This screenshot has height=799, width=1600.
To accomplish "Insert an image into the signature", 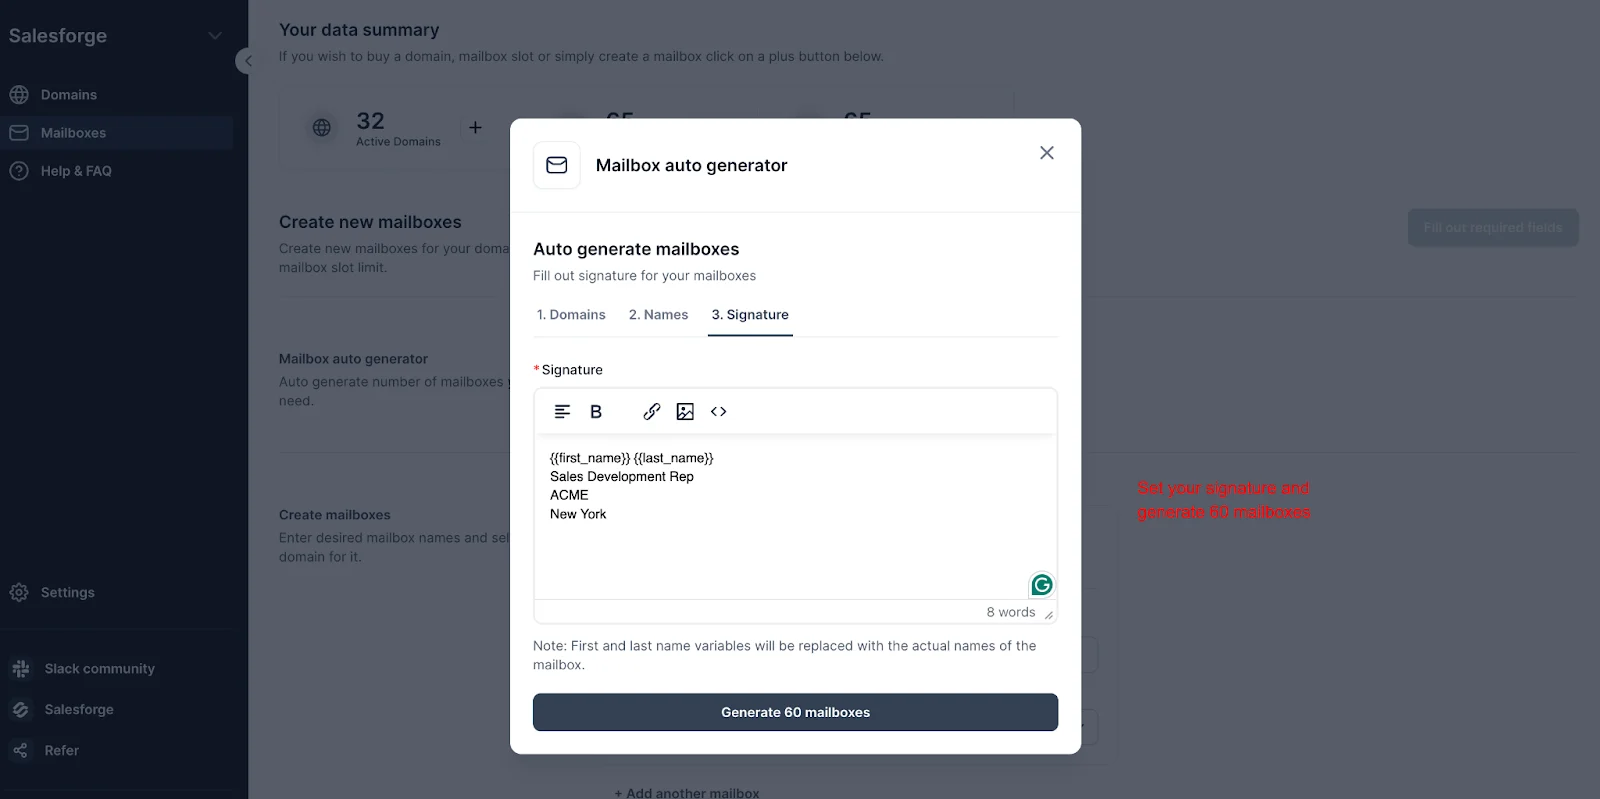I will tap(685, 411).
